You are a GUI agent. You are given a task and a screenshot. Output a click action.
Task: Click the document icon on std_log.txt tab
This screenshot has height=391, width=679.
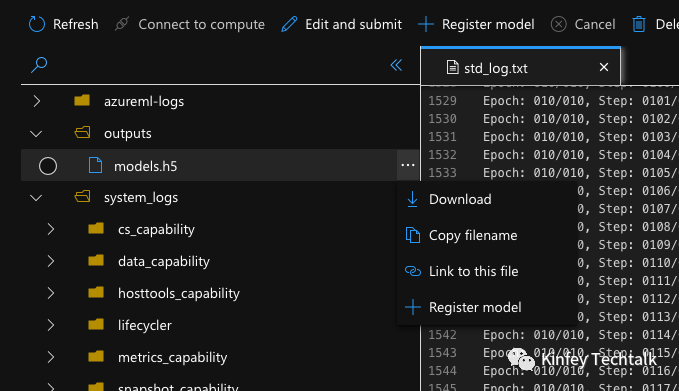[452, 68]
